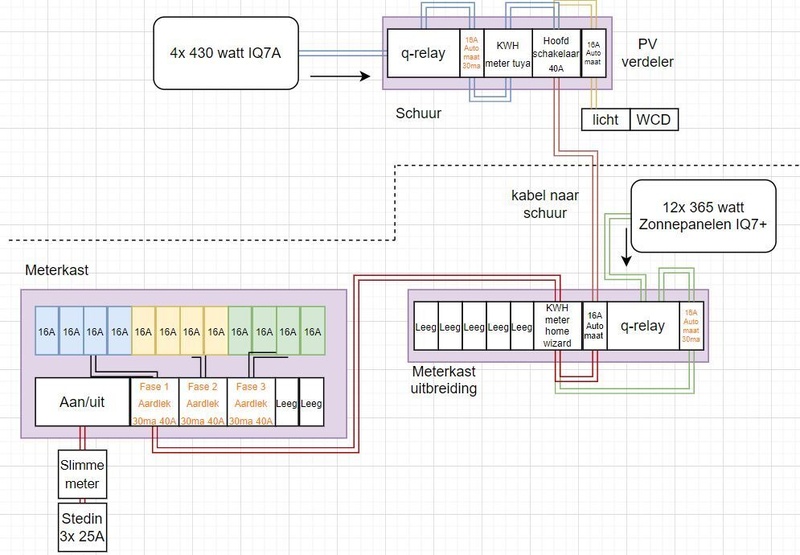This screenshot has height=555, width=800.
Task: Click the Leeg slot adjacent to KWH meter home wizard
Action: (521, 326)
